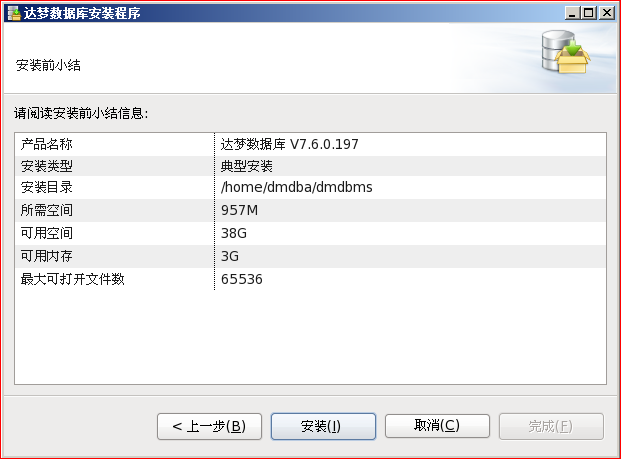Go back with the 上一步(B) button
Image resolution: width=621 pixels, height=459 pixels.
tap(209, 426)
